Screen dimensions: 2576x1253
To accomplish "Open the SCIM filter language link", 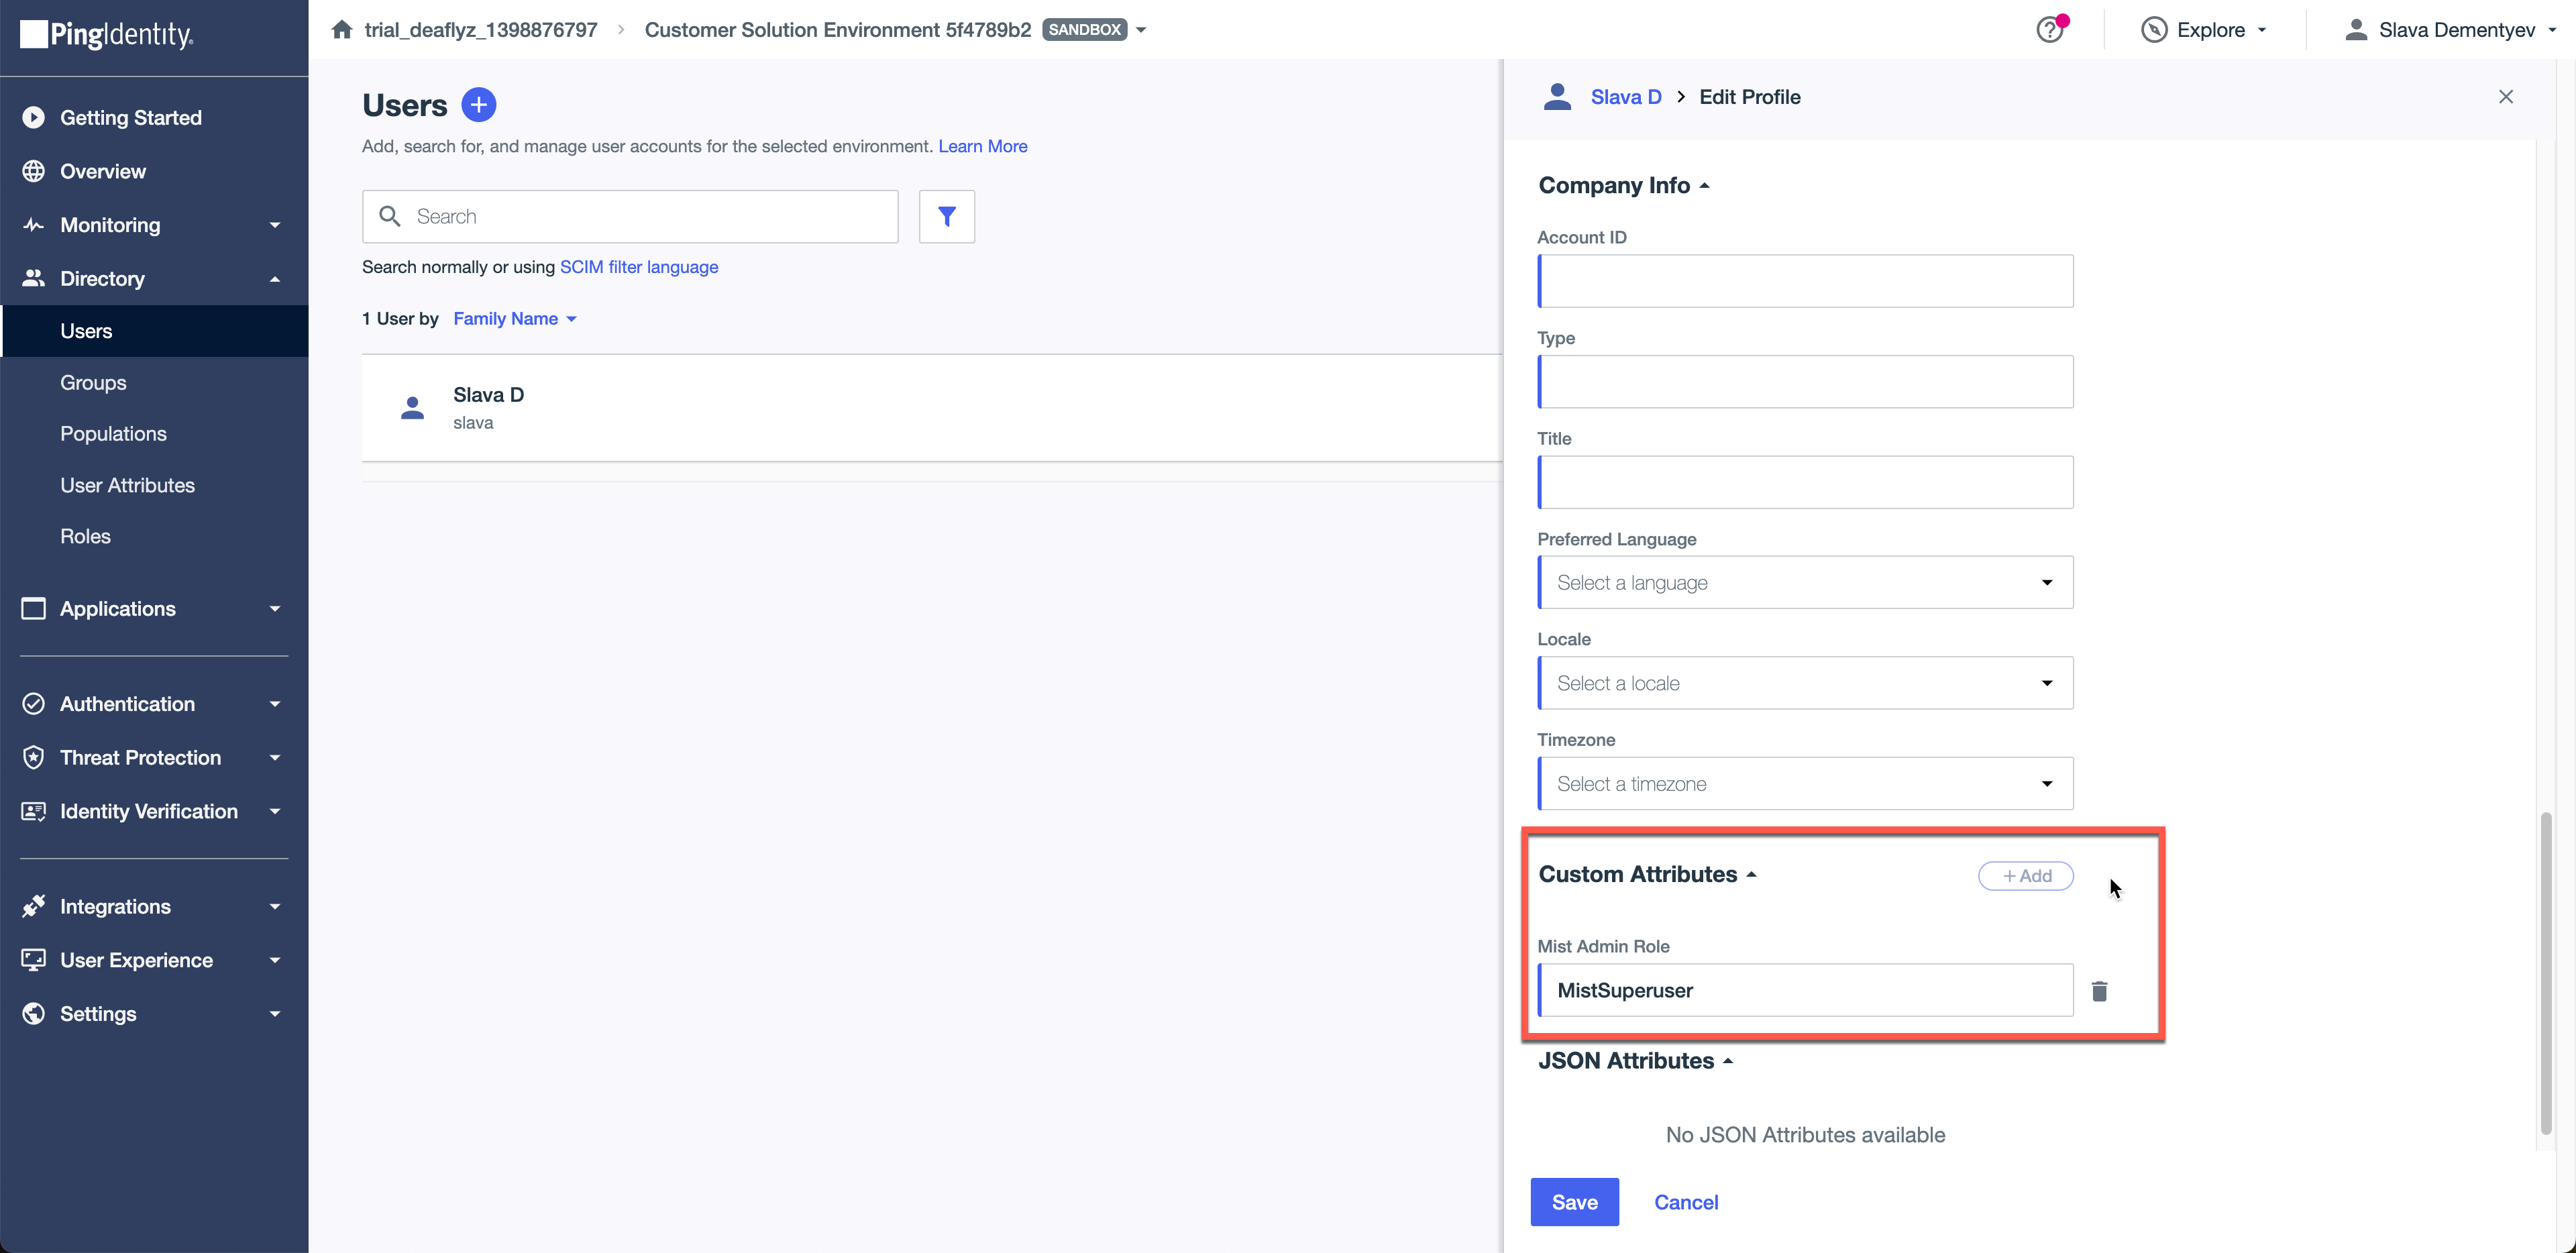I will point(638,267).
